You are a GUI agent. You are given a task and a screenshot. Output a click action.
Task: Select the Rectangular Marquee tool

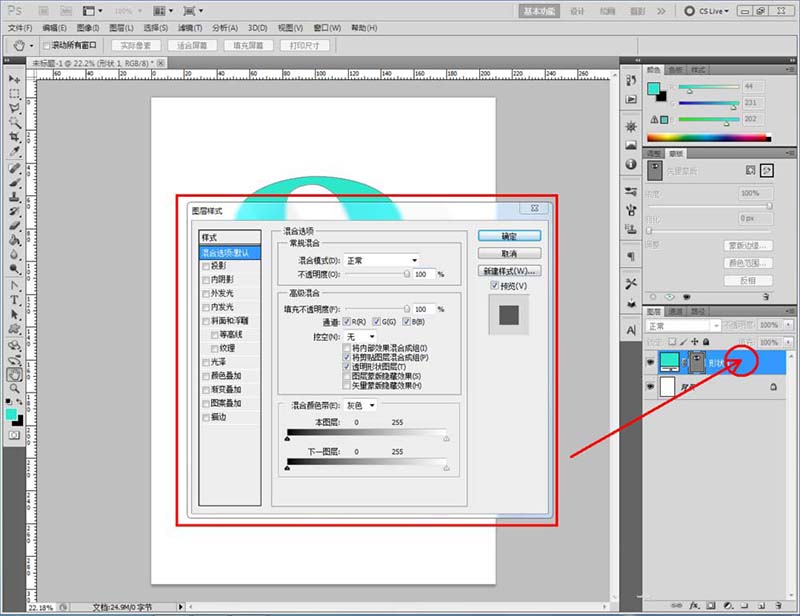[14, 94]
